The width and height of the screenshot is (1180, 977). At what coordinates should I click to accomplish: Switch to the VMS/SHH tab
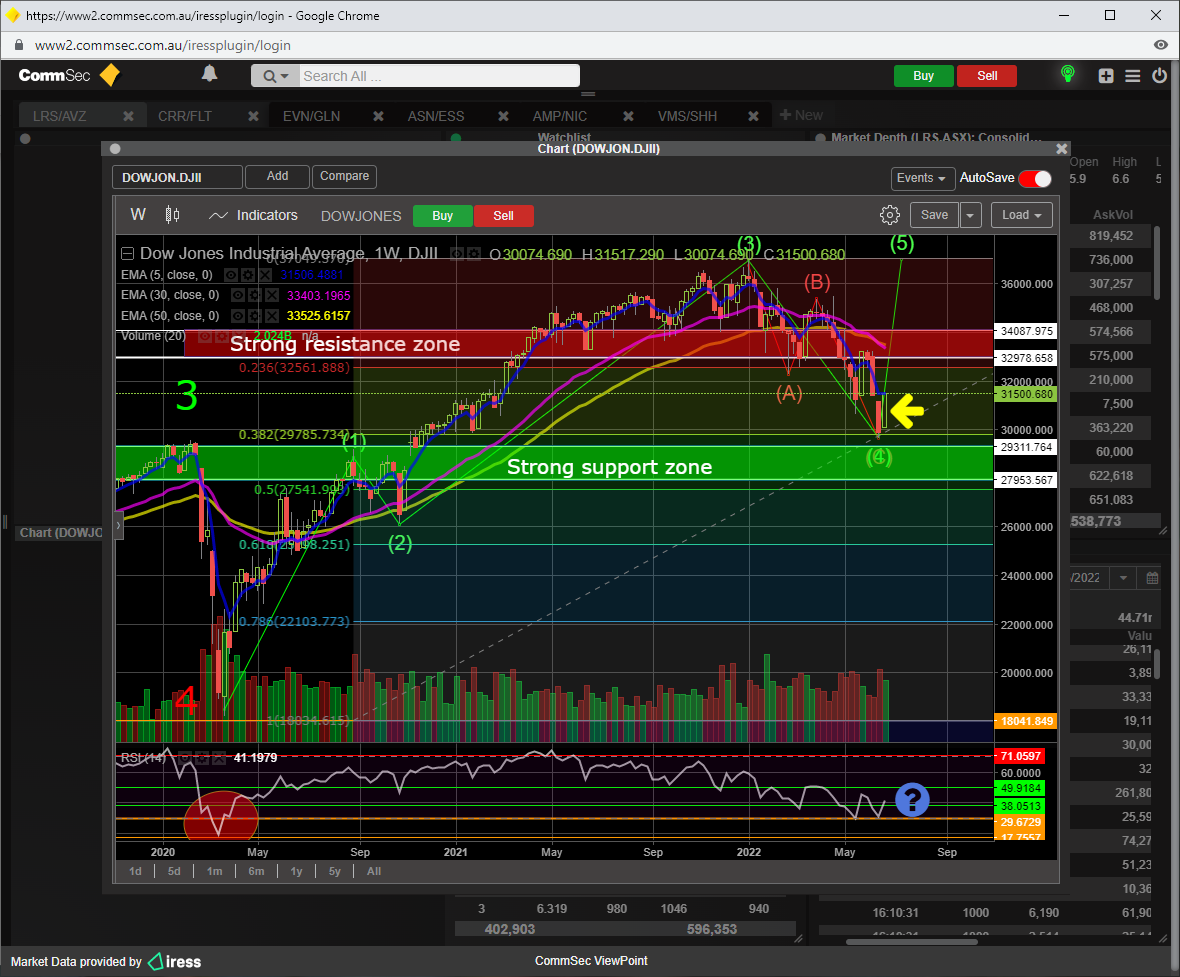pyautogui.click(x=687, y=116)
